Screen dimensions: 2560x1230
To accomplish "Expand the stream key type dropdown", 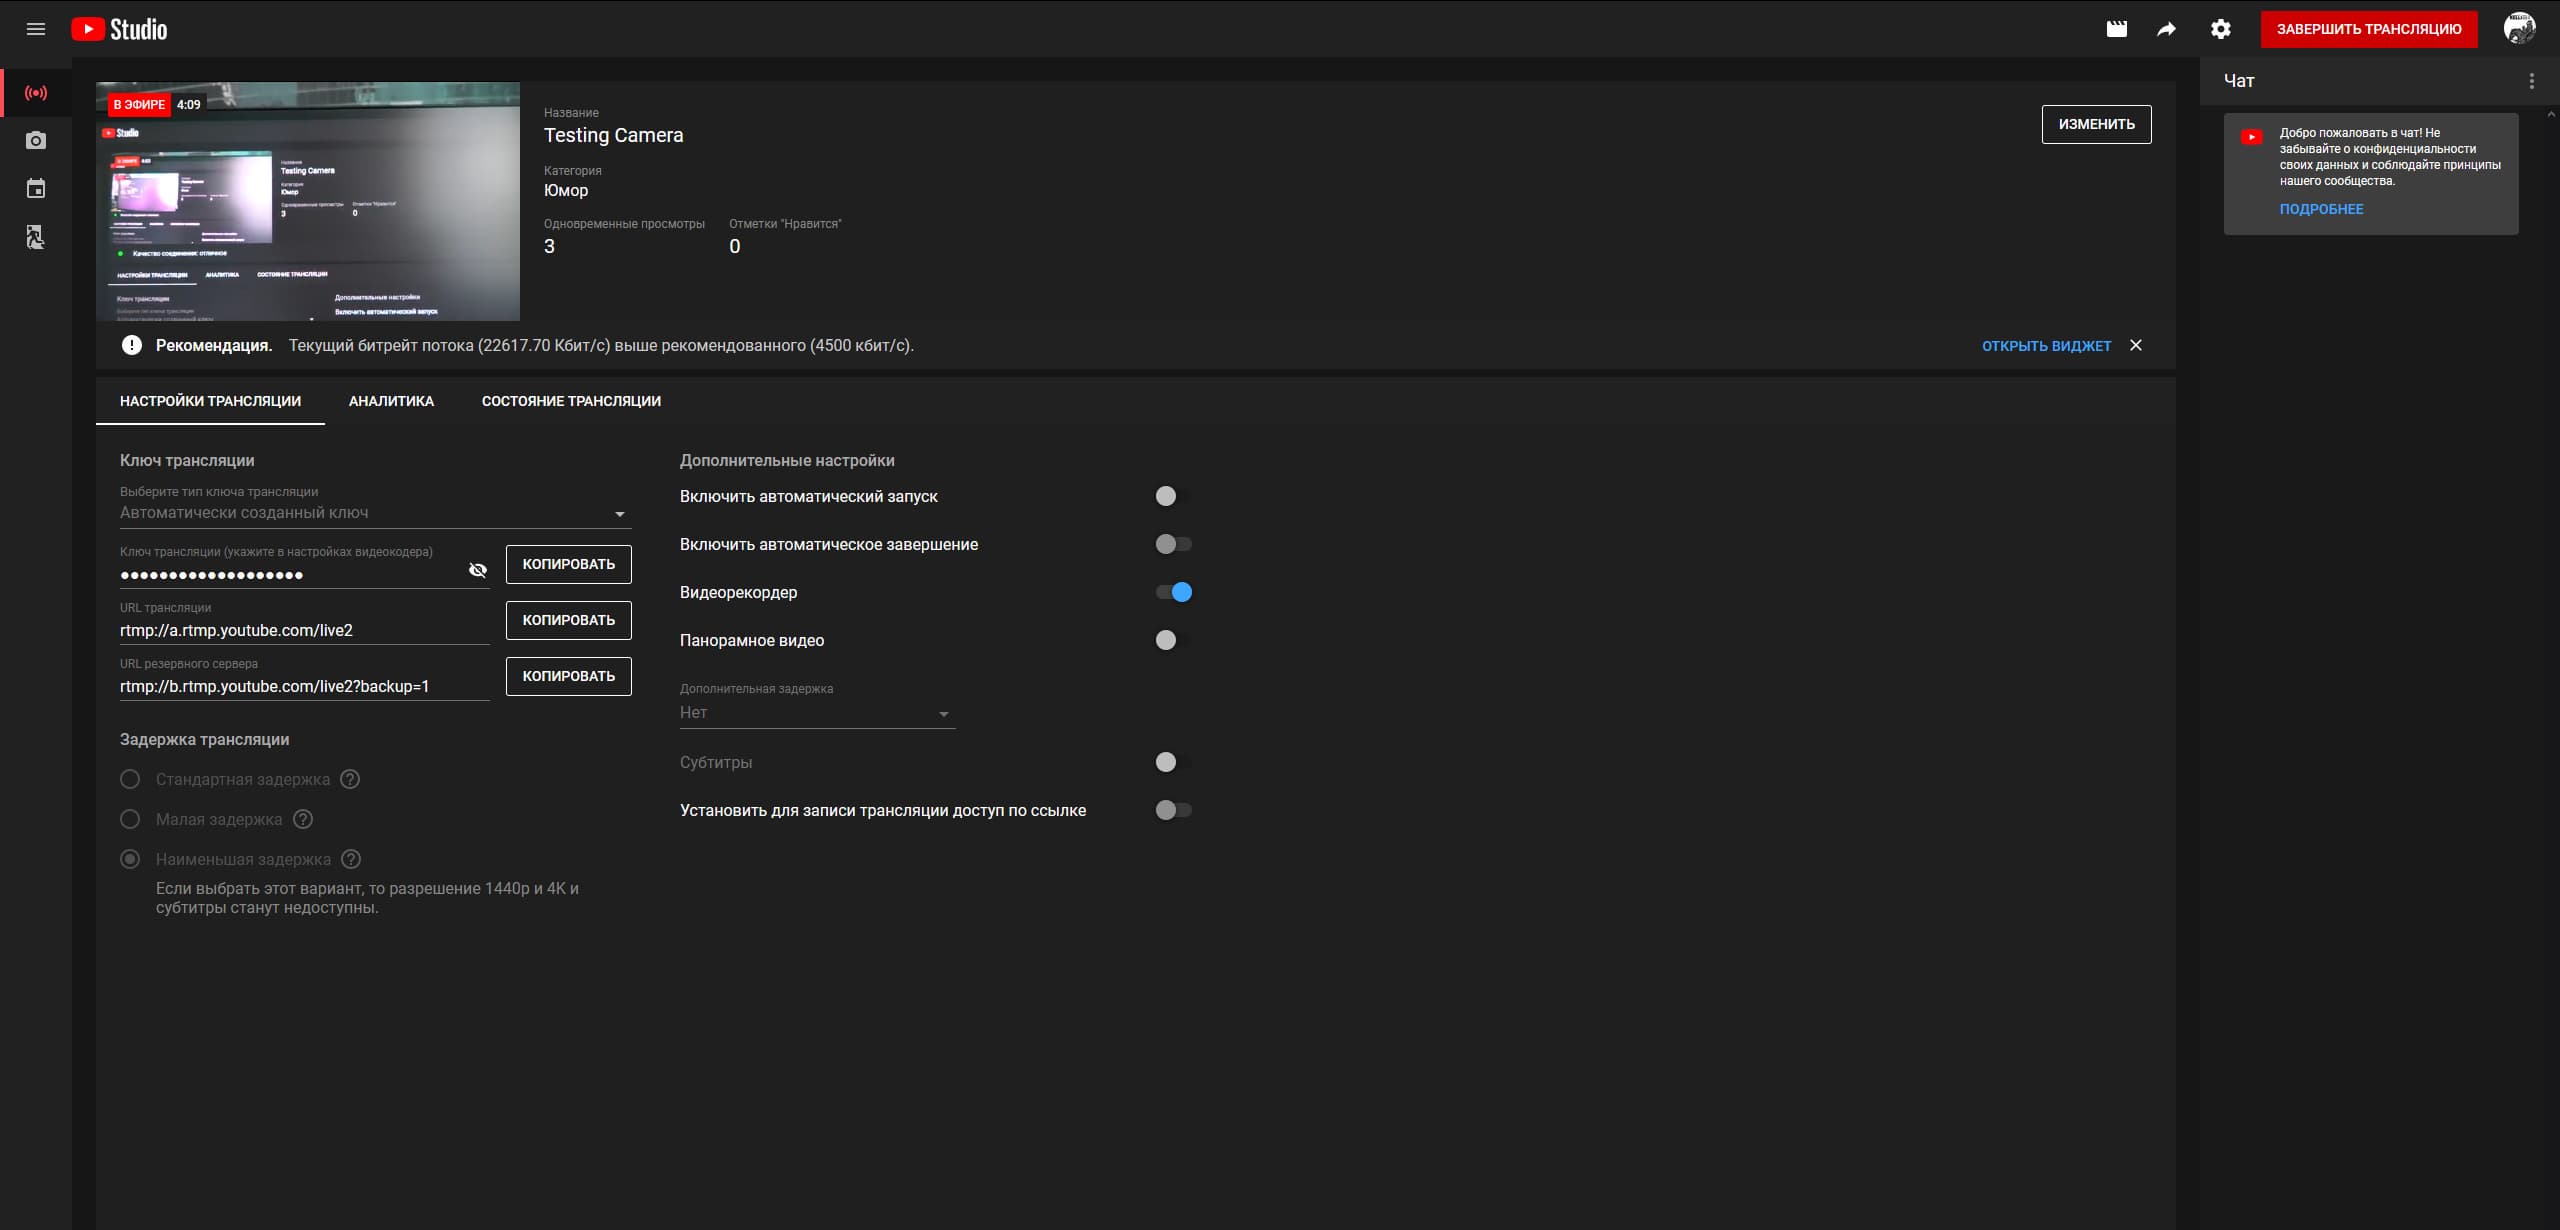I will point(374,513).
